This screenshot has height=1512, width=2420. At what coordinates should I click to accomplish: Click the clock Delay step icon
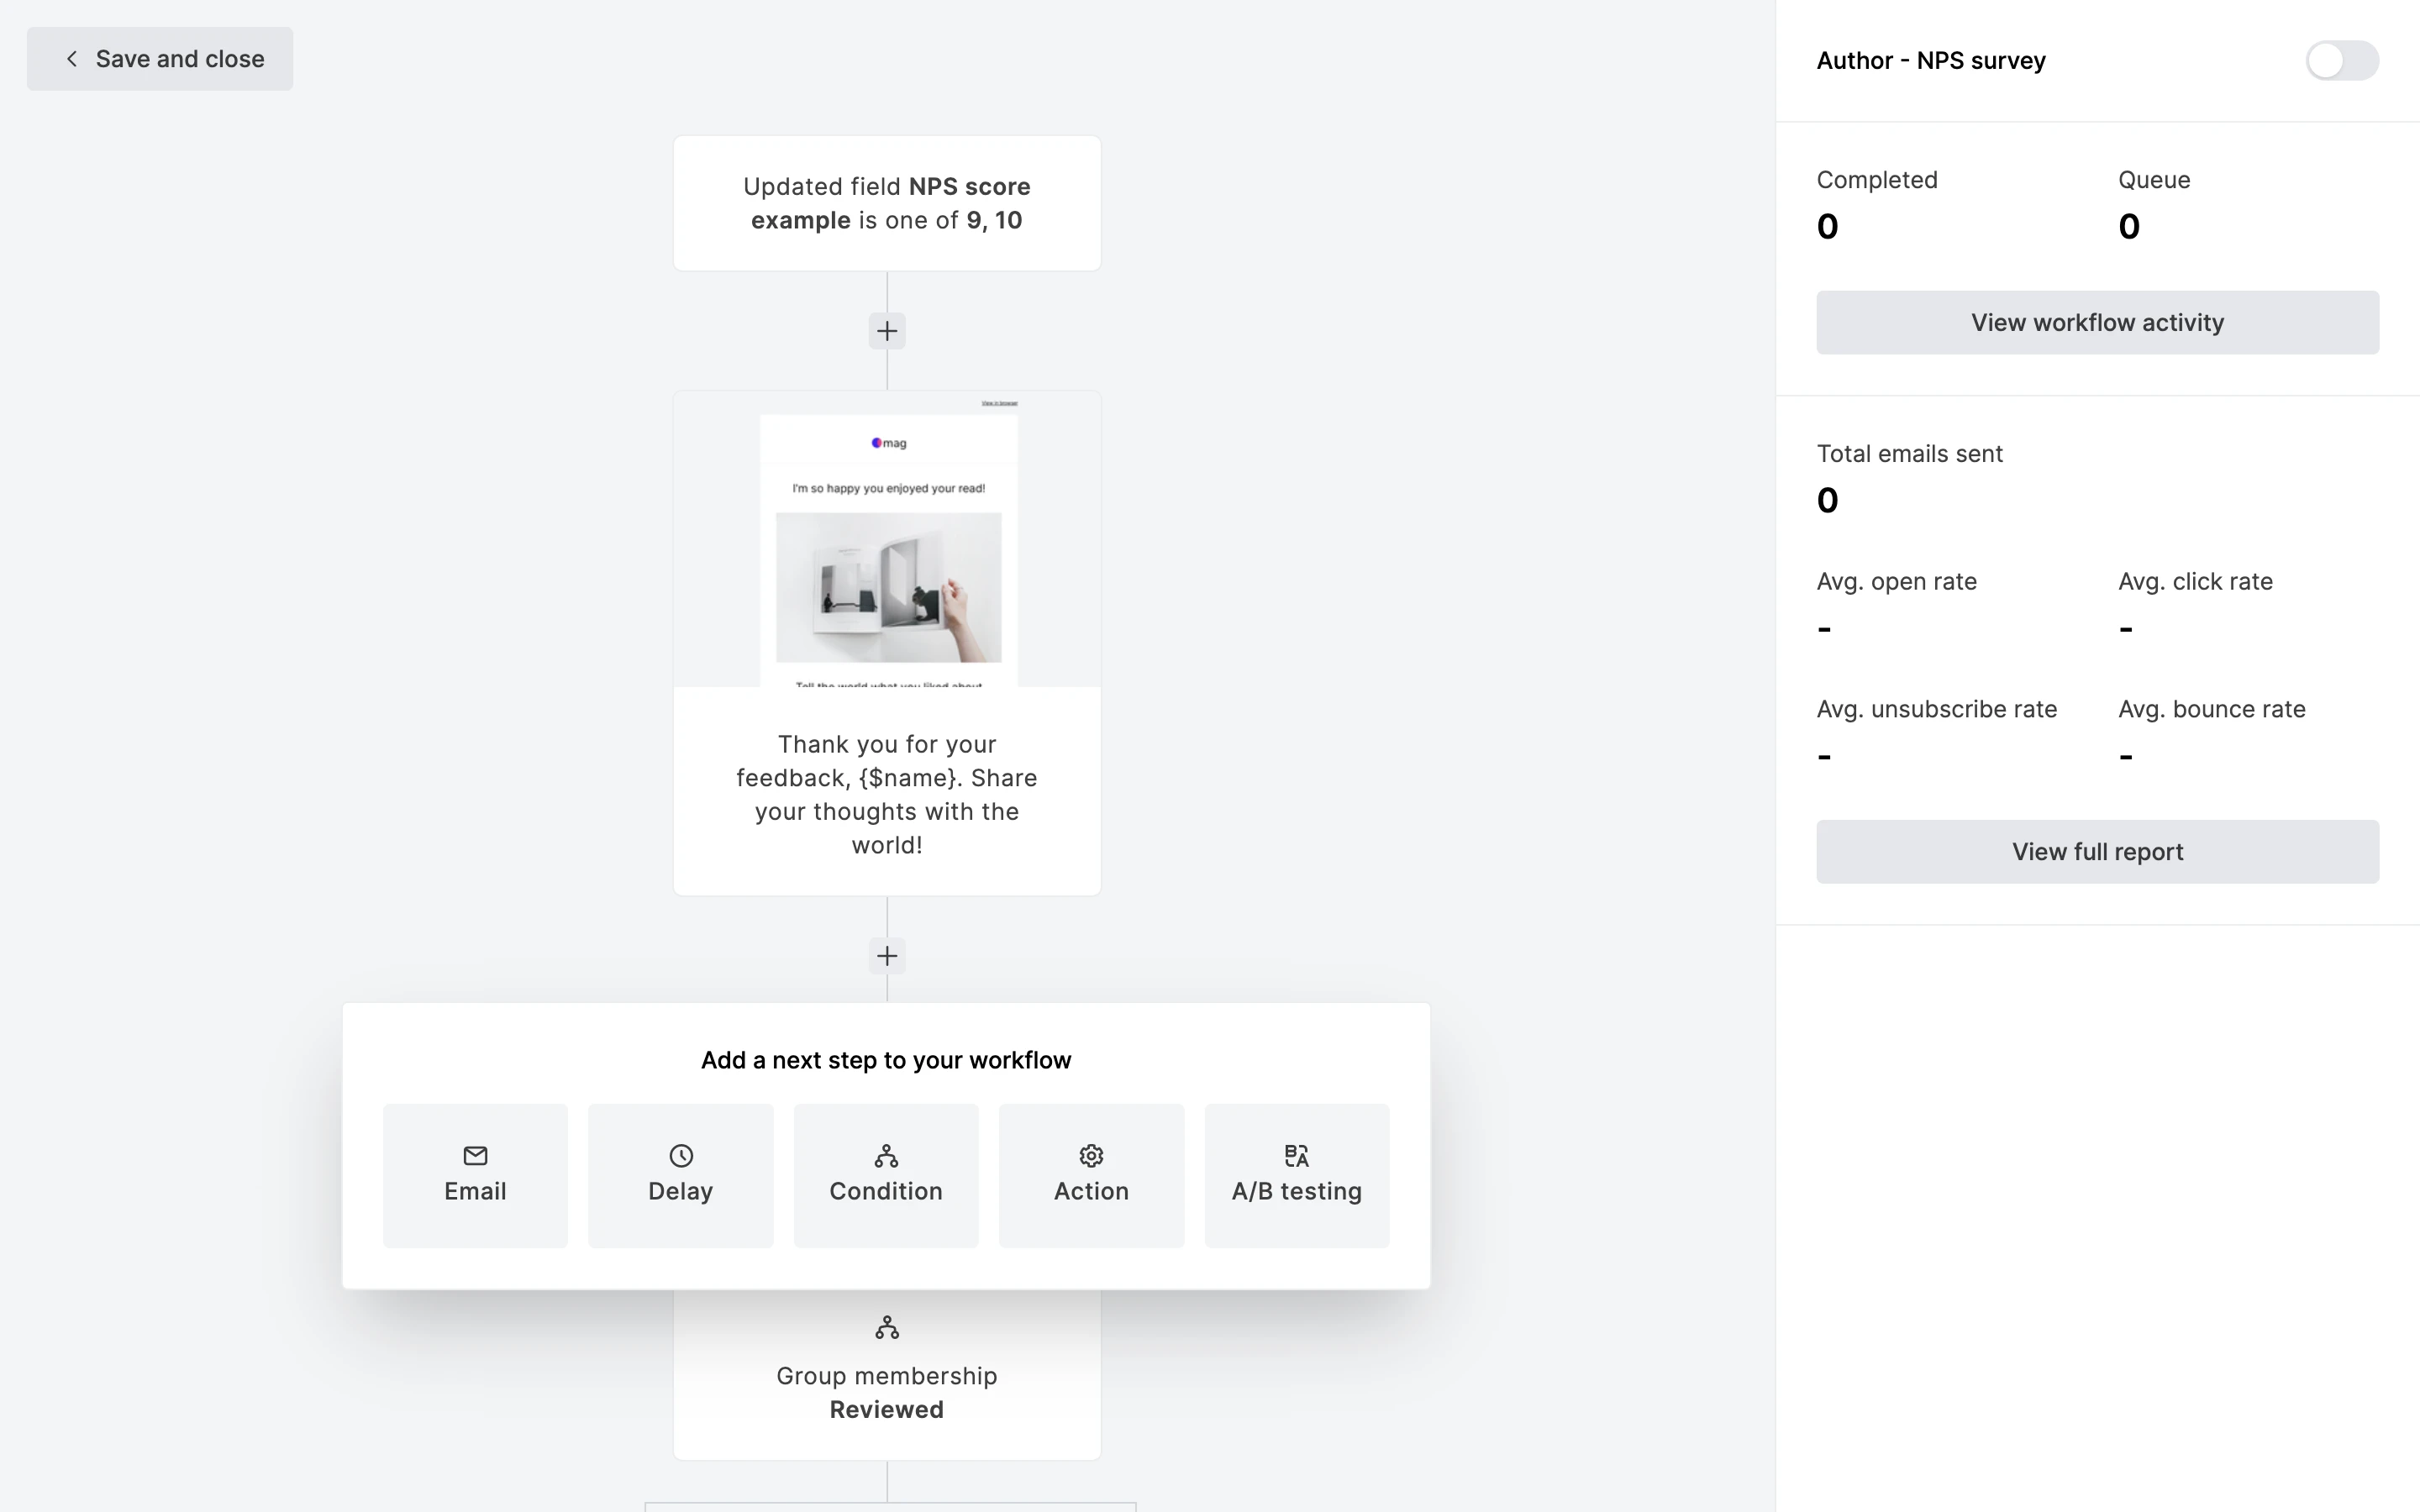[x=680, y=1155]
